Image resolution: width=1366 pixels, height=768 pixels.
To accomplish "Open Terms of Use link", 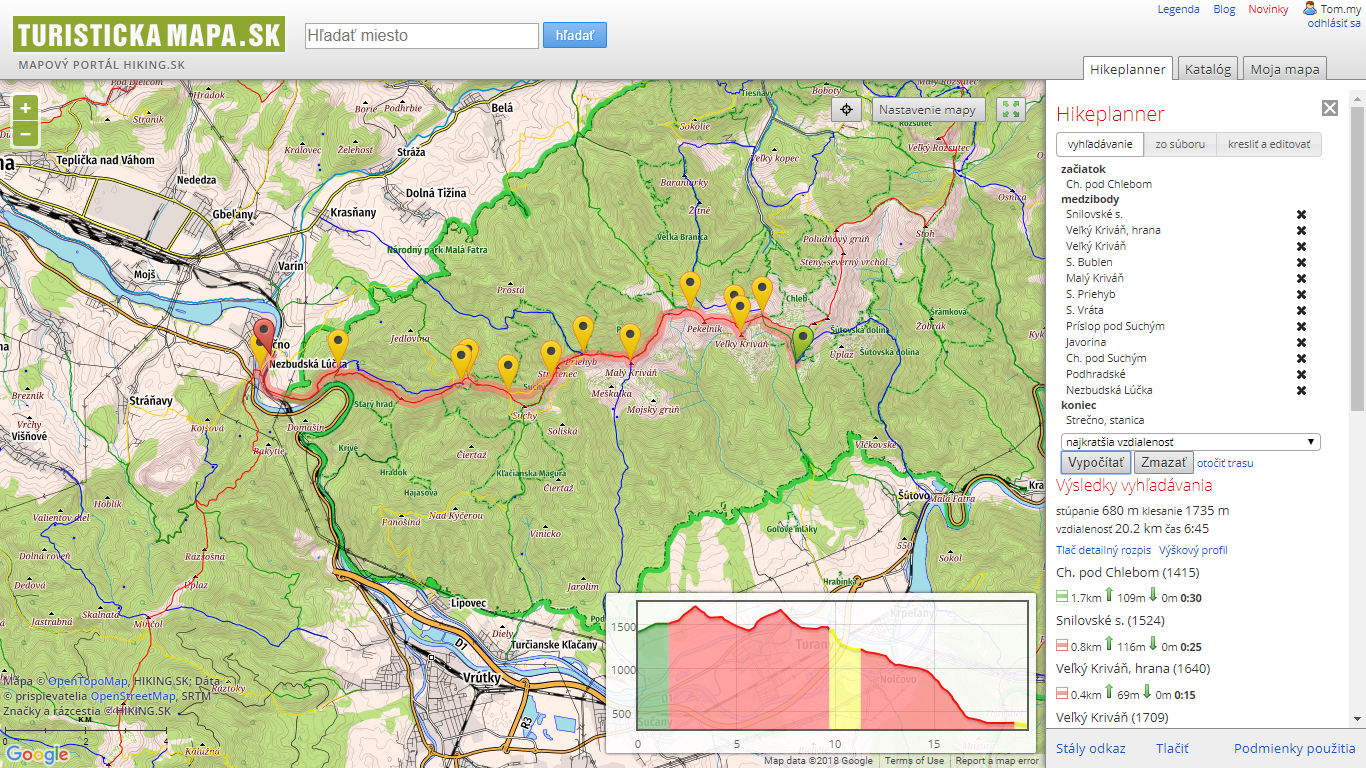I will (914, 761).
